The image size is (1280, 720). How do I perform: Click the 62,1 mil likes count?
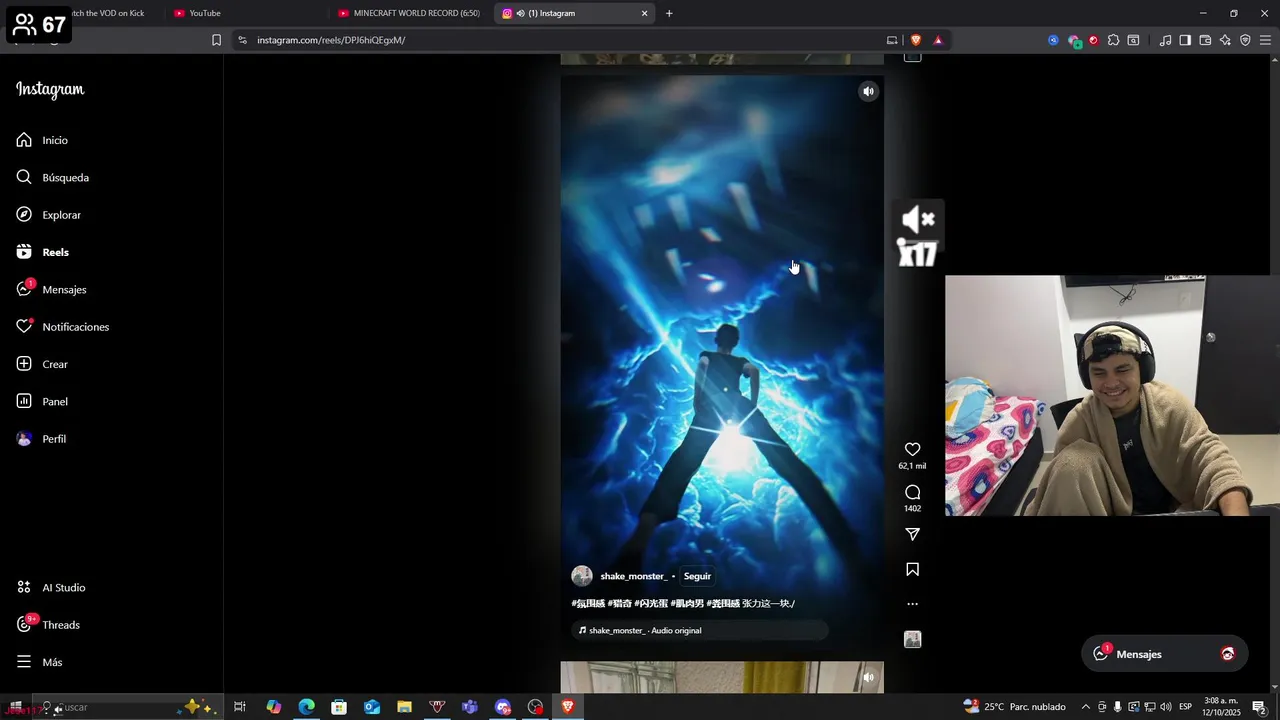pyautogui.click(x=912, y=466)
